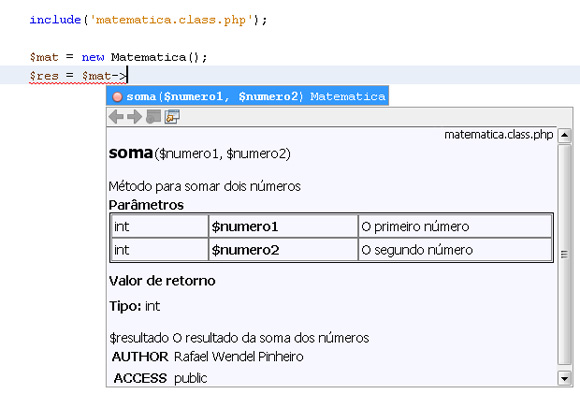Click scrollbar up arrow in documentation

click(x=564, y=135)
